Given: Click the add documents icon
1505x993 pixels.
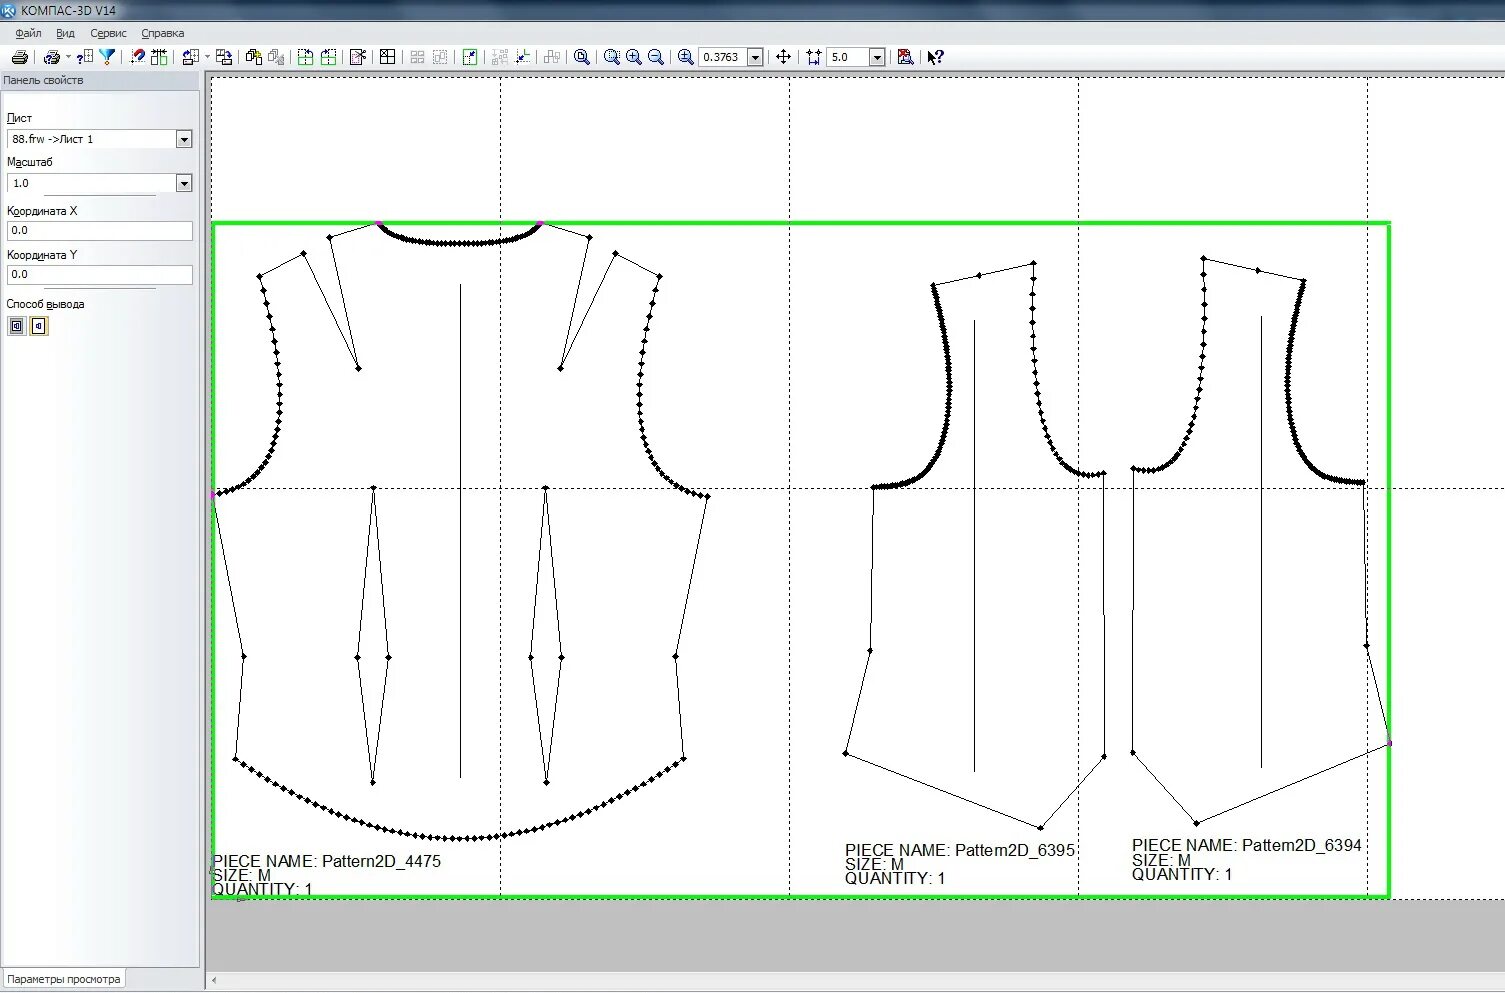Looking at the screenshot, I should pyautogui.click(x=254, y=57).
